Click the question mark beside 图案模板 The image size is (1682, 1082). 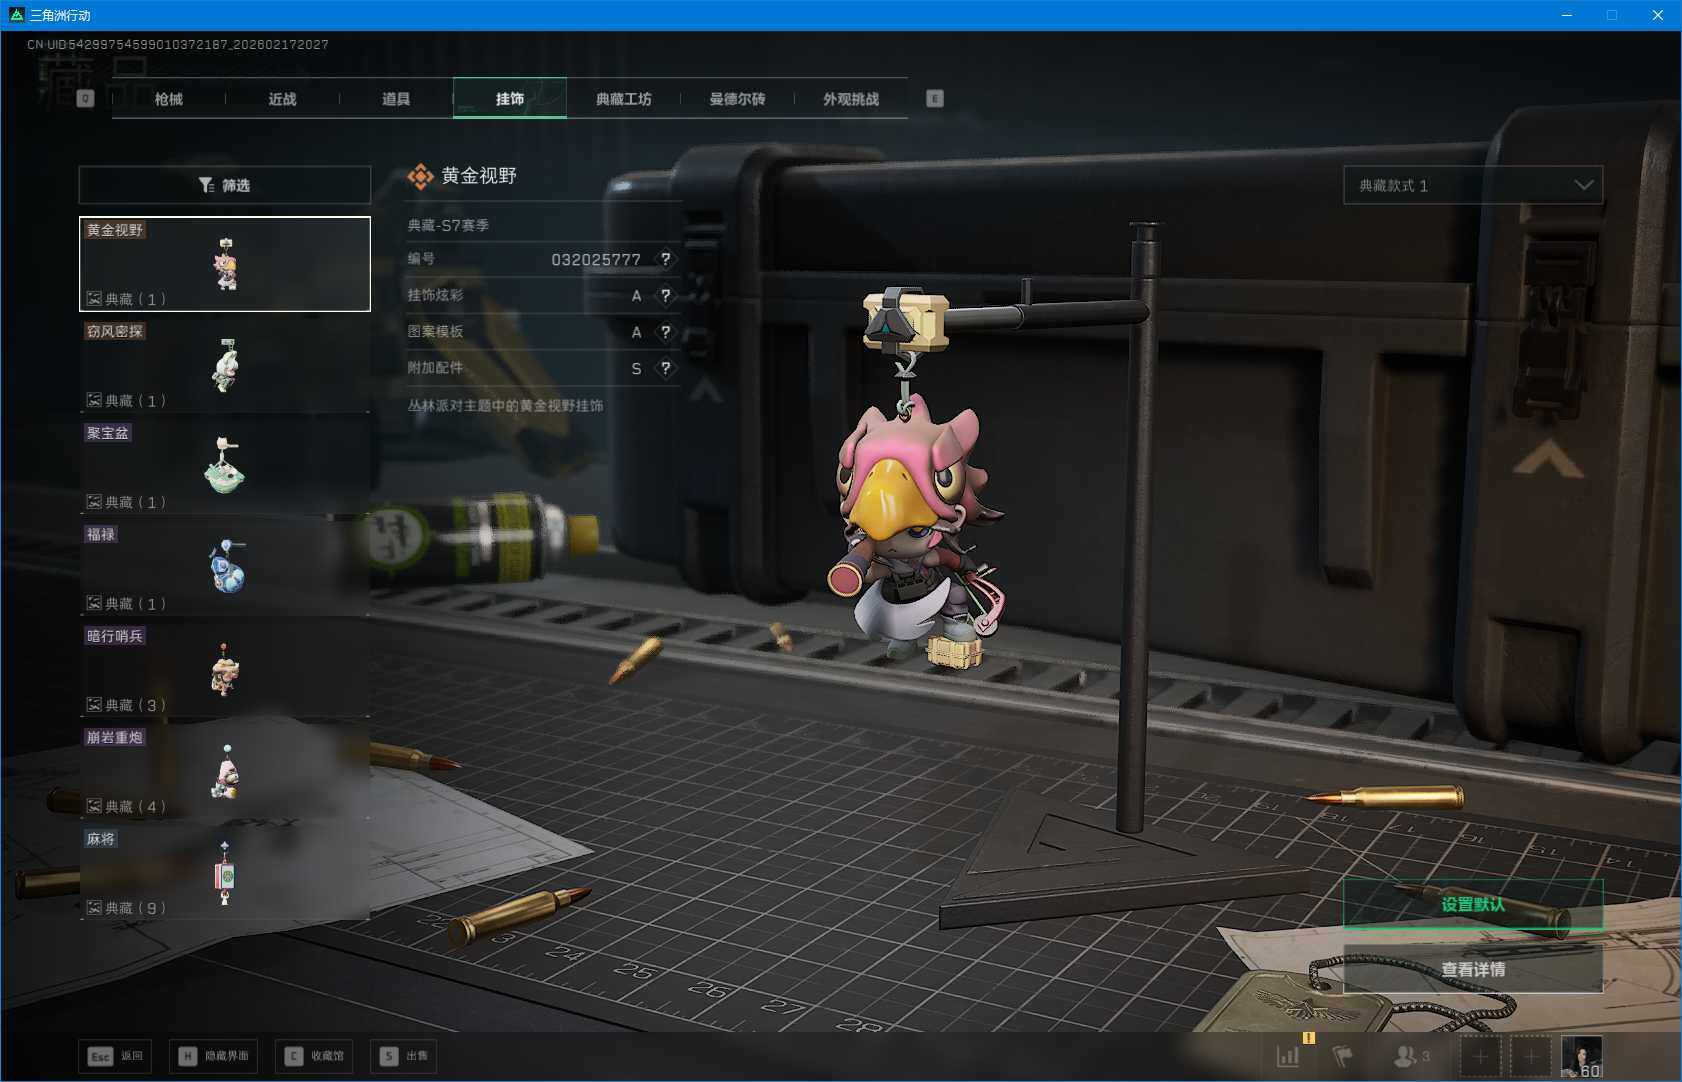click(x=666, y=332)
